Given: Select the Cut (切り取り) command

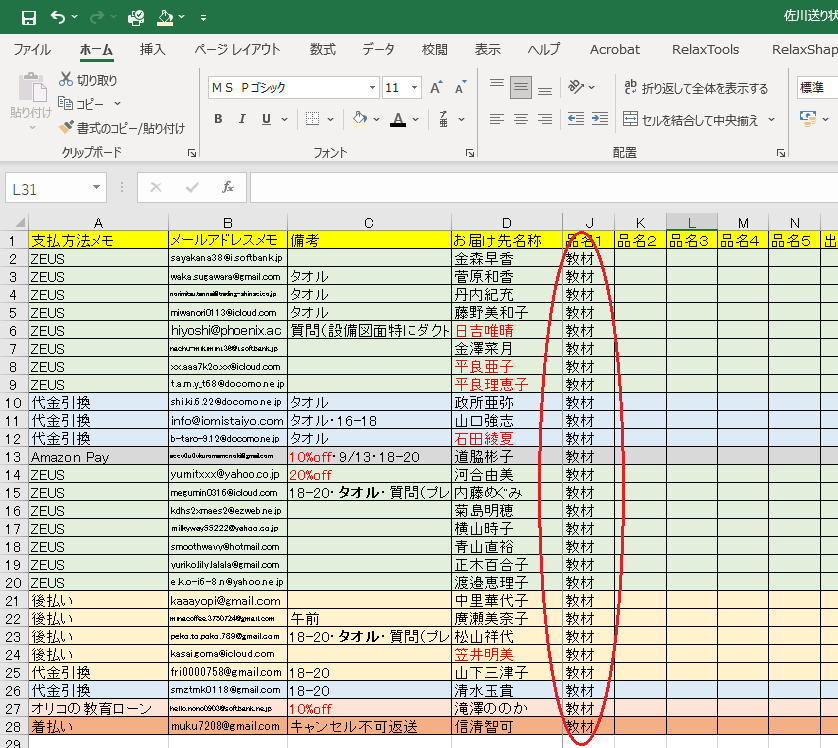Looking at the screenshot, I should (88, 79).
